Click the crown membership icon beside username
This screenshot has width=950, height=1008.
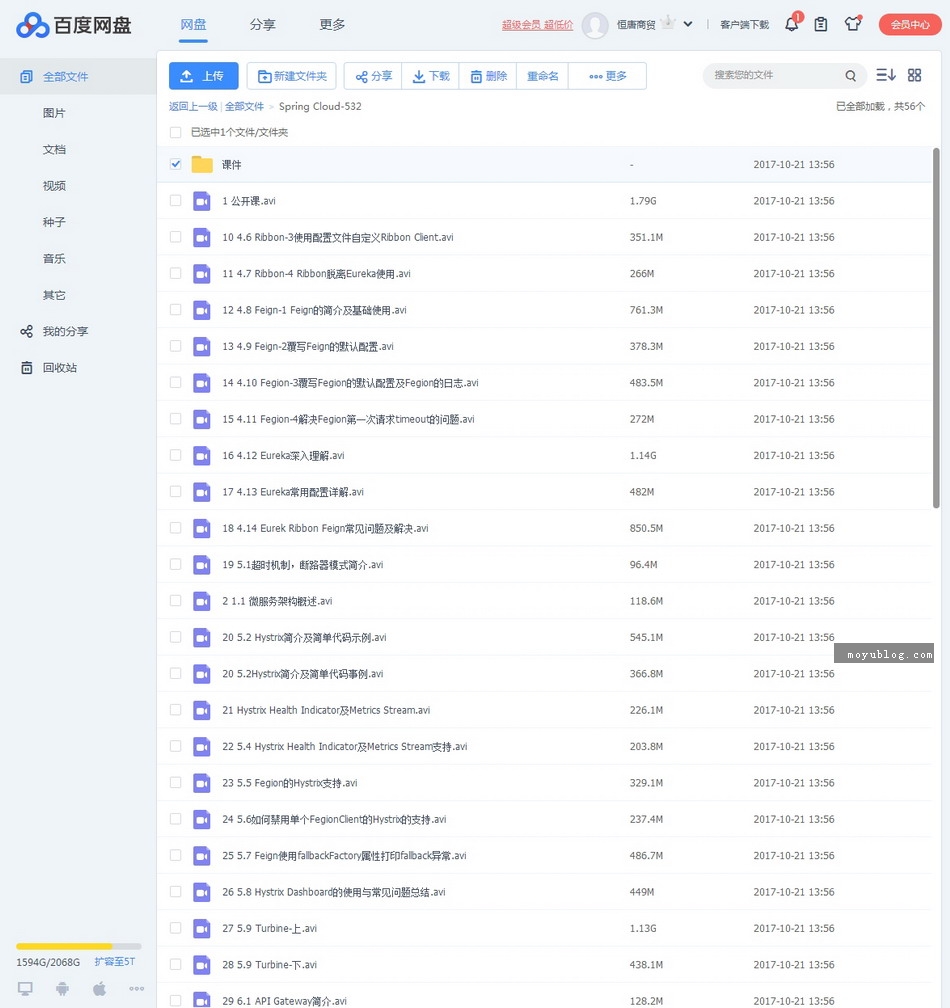tap(668, 23)
